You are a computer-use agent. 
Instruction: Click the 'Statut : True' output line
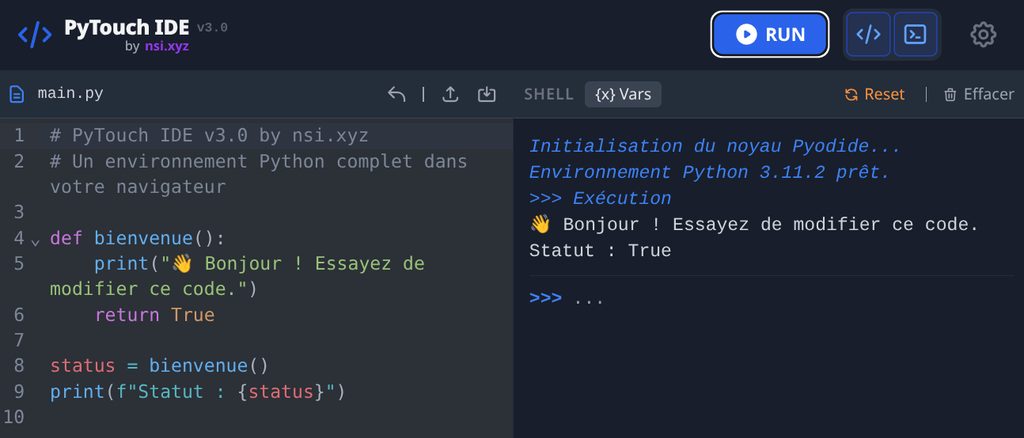600,251
